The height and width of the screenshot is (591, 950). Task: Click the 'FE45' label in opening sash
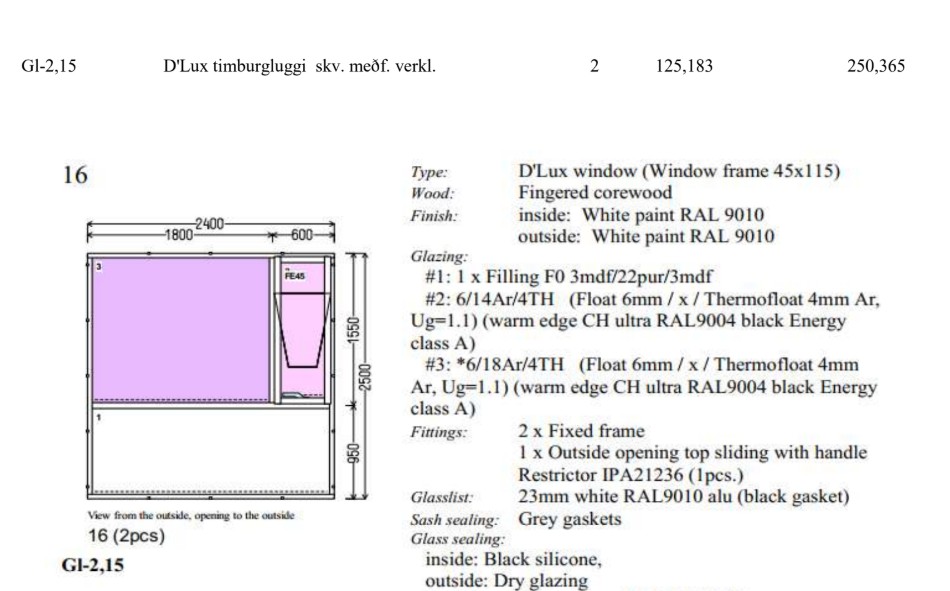pyautogui.click(x=294, y=276)
